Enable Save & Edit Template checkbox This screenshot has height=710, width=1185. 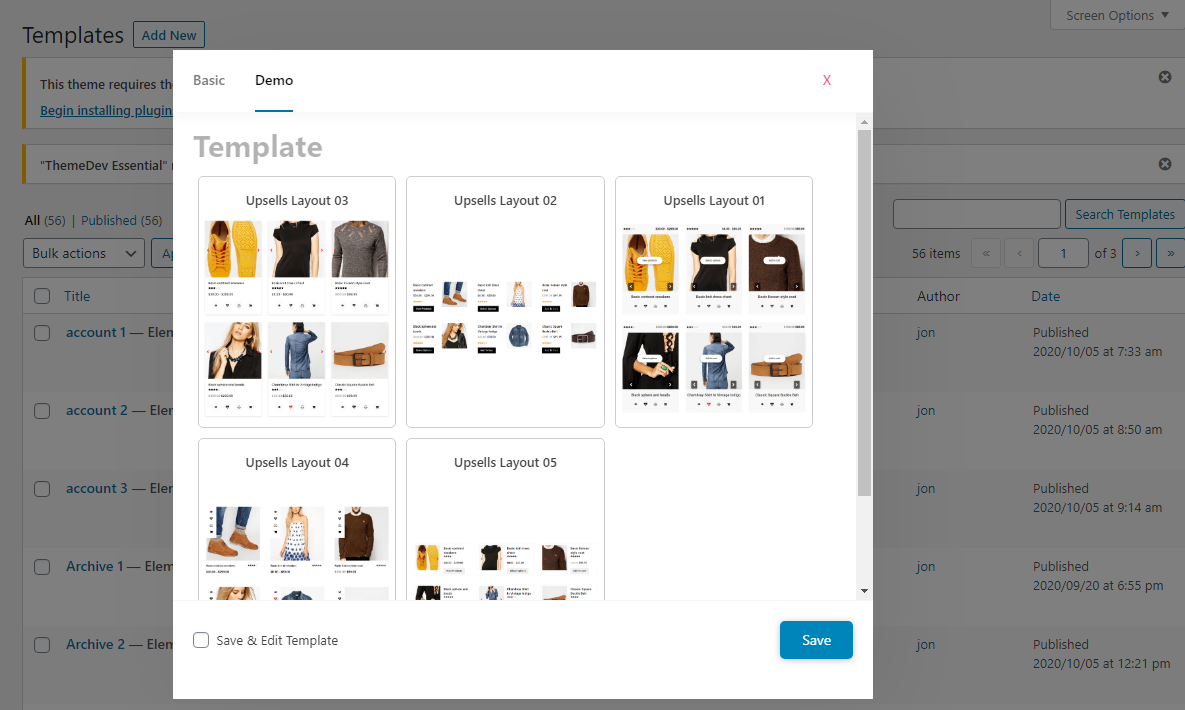point(201,640)
